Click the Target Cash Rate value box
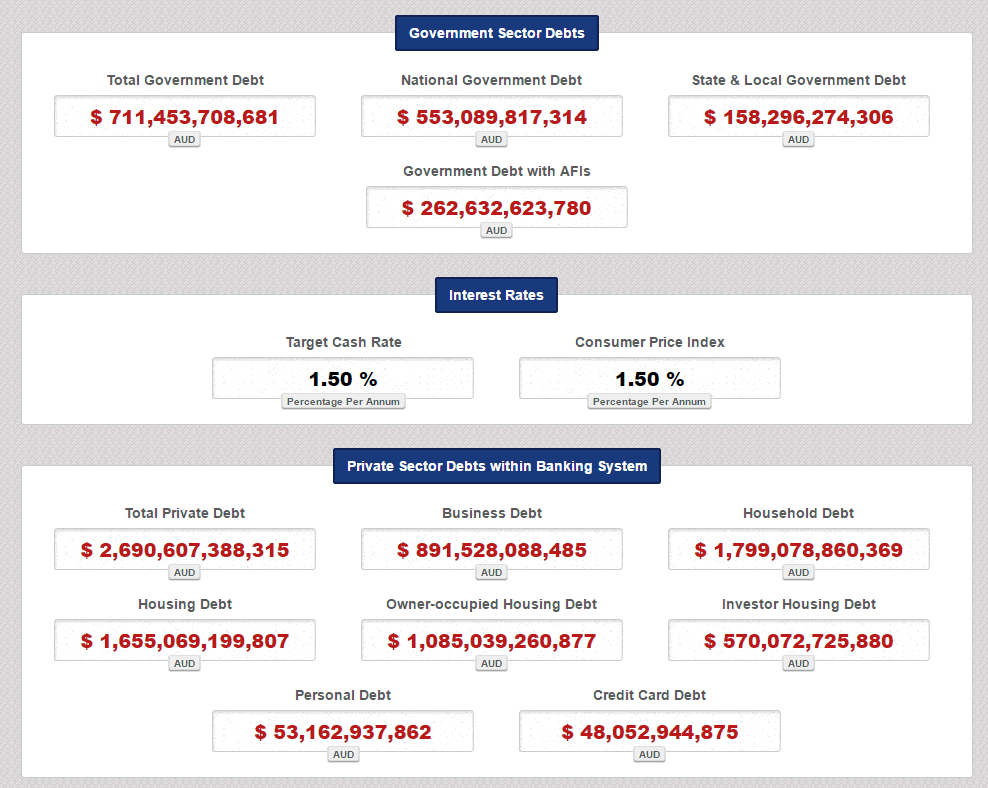This screenshot has width=988, height=788. 343,379
